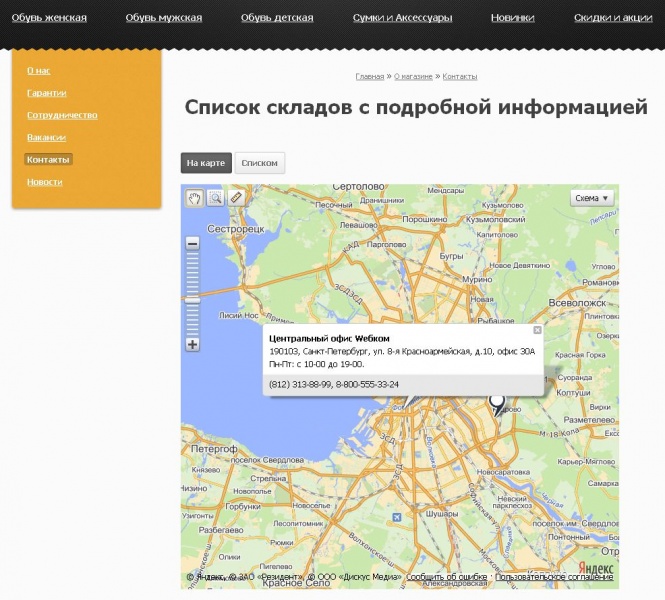Click the Петергоф label on map
665x600 pixels.
(214, 449)
